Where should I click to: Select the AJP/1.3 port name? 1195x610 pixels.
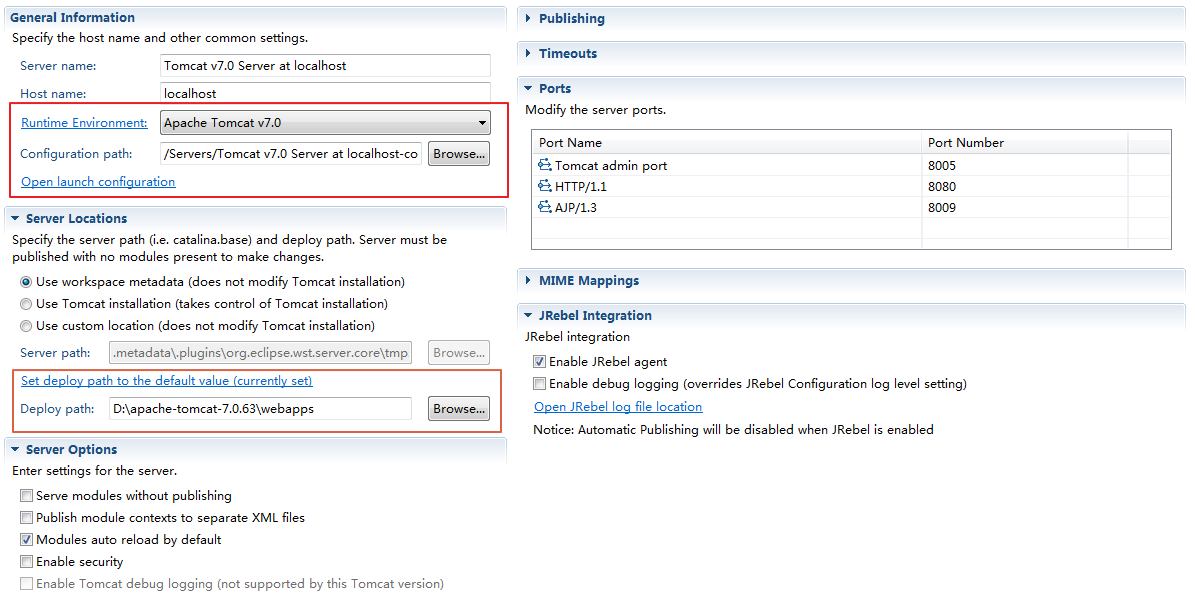(x=575, y=207)
